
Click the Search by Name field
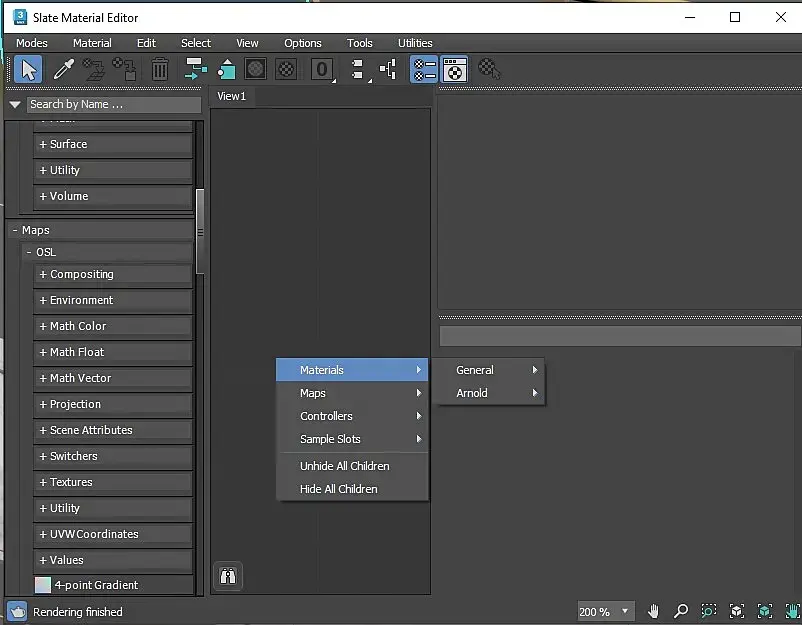114,104
